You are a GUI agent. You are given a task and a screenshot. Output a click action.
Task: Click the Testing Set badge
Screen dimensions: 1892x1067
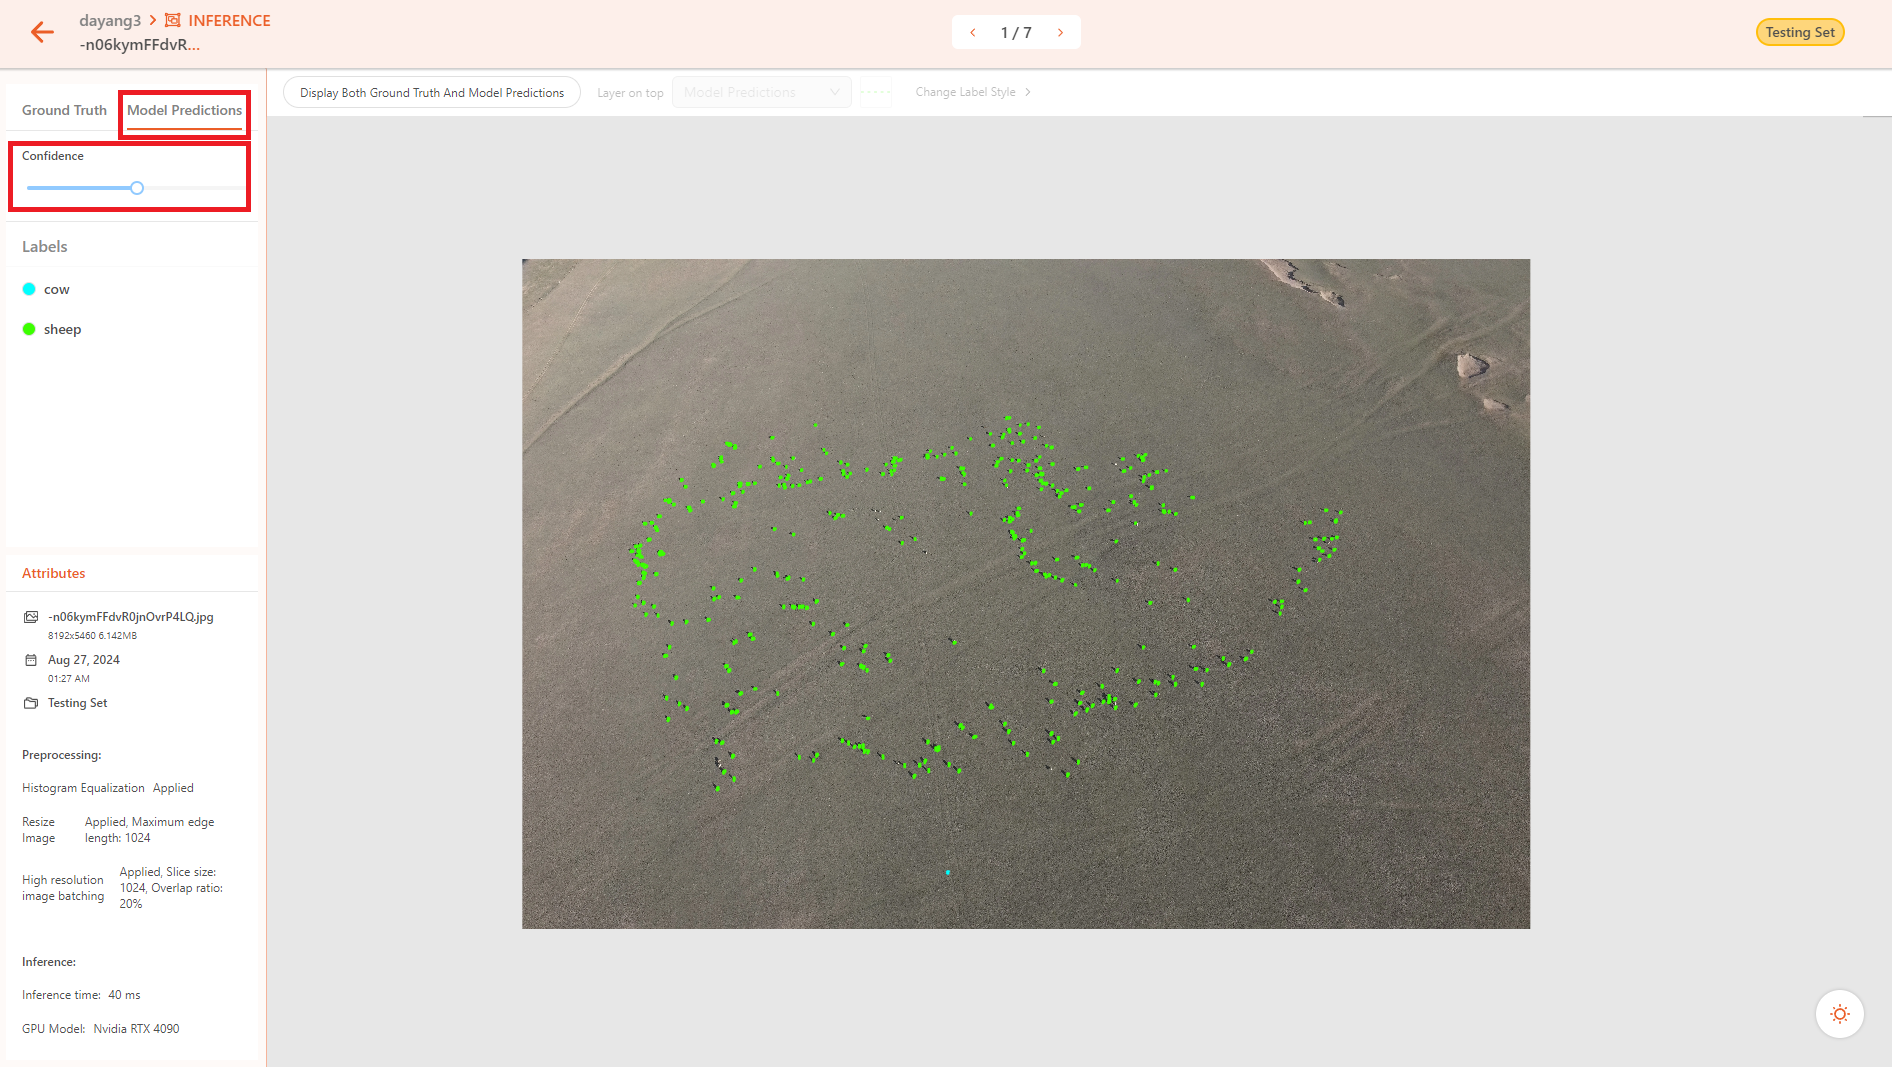[x=1800, y=32]
